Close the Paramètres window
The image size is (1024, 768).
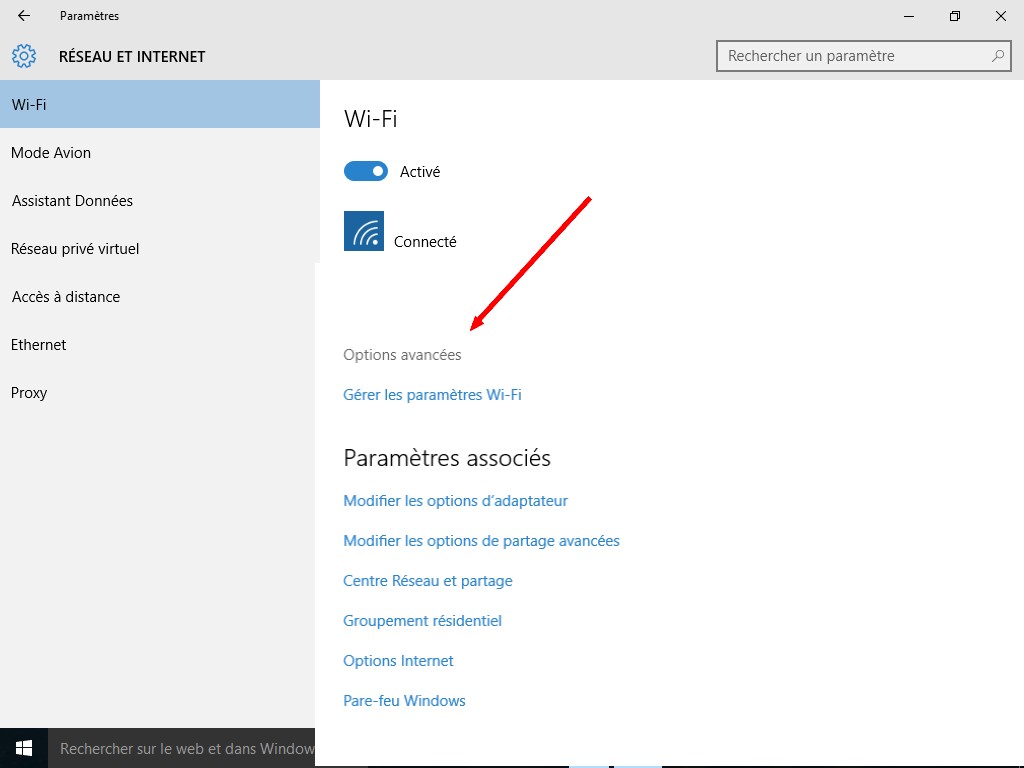(x=1000, y=16)
